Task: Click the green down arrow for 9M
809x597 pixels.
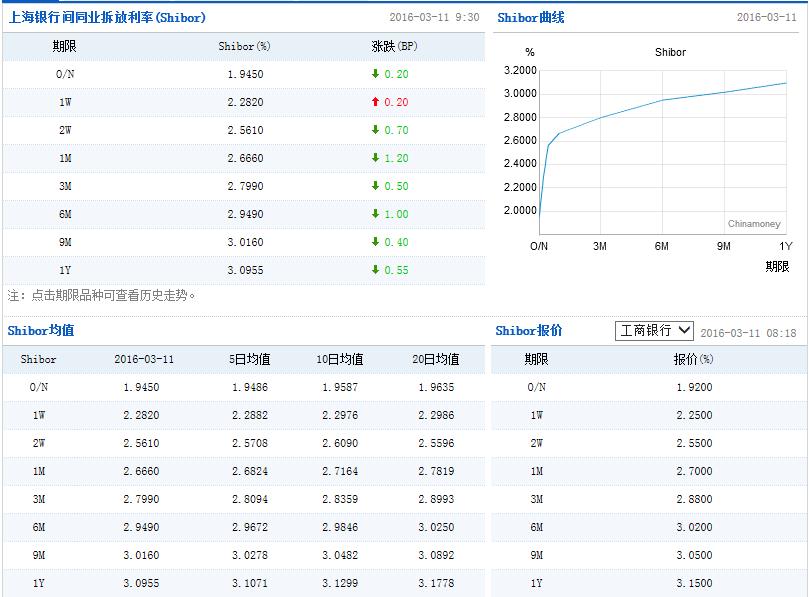Action: point(375,242)
